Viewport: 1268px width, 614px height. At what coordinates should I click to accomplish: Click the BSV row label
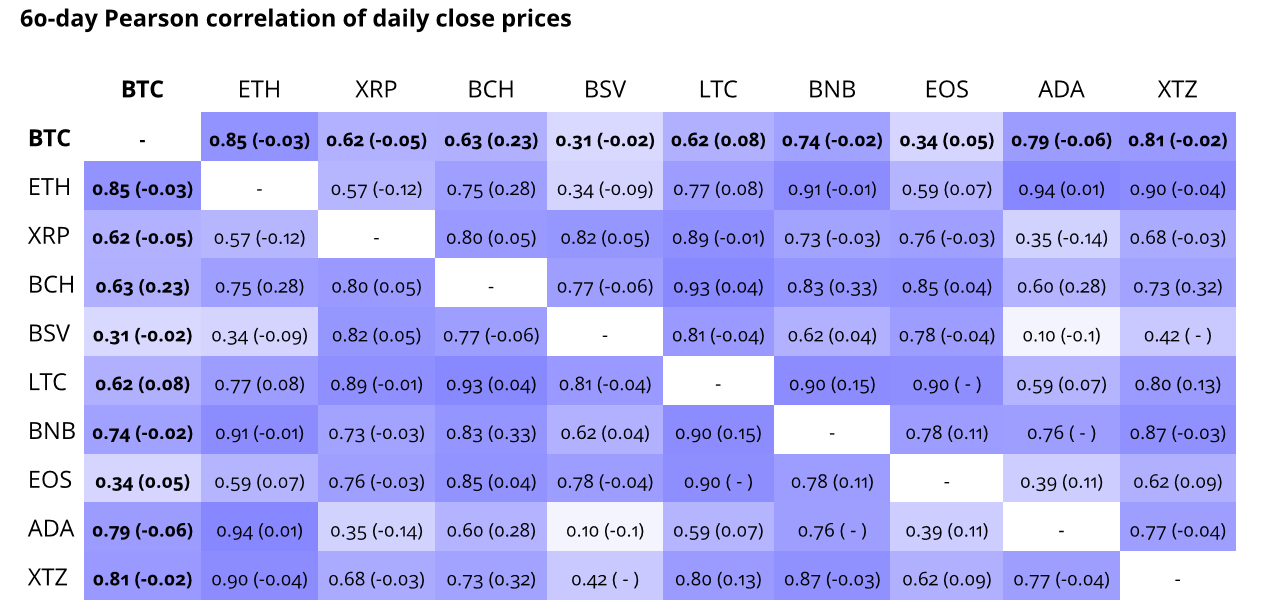pyautogui.click(x=50, y=333)
